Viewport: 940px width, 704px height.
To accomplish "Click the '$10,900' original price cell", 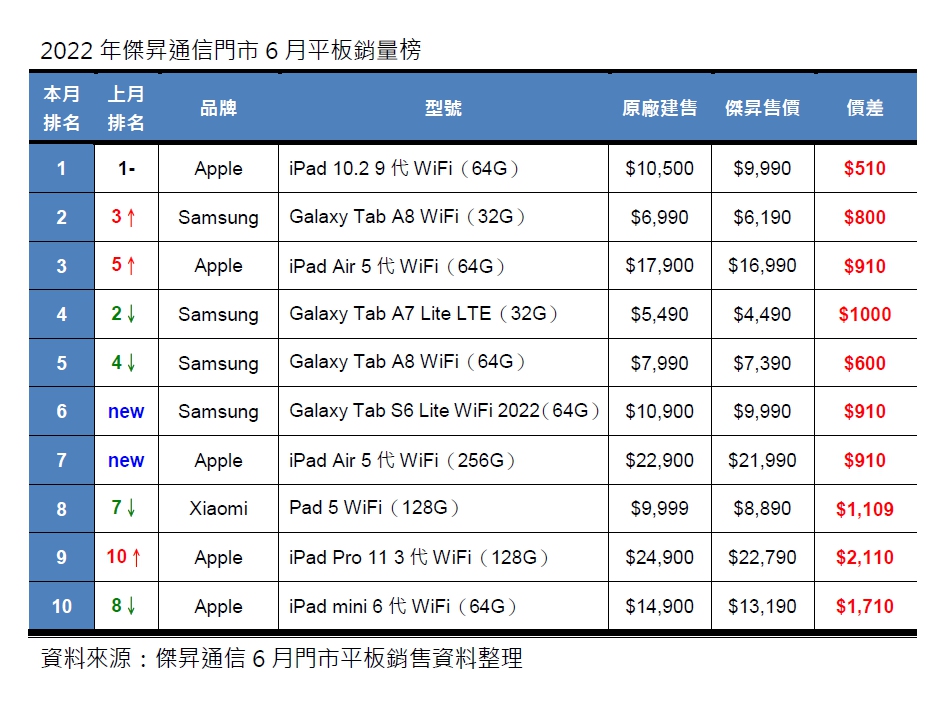I will 659,411.
